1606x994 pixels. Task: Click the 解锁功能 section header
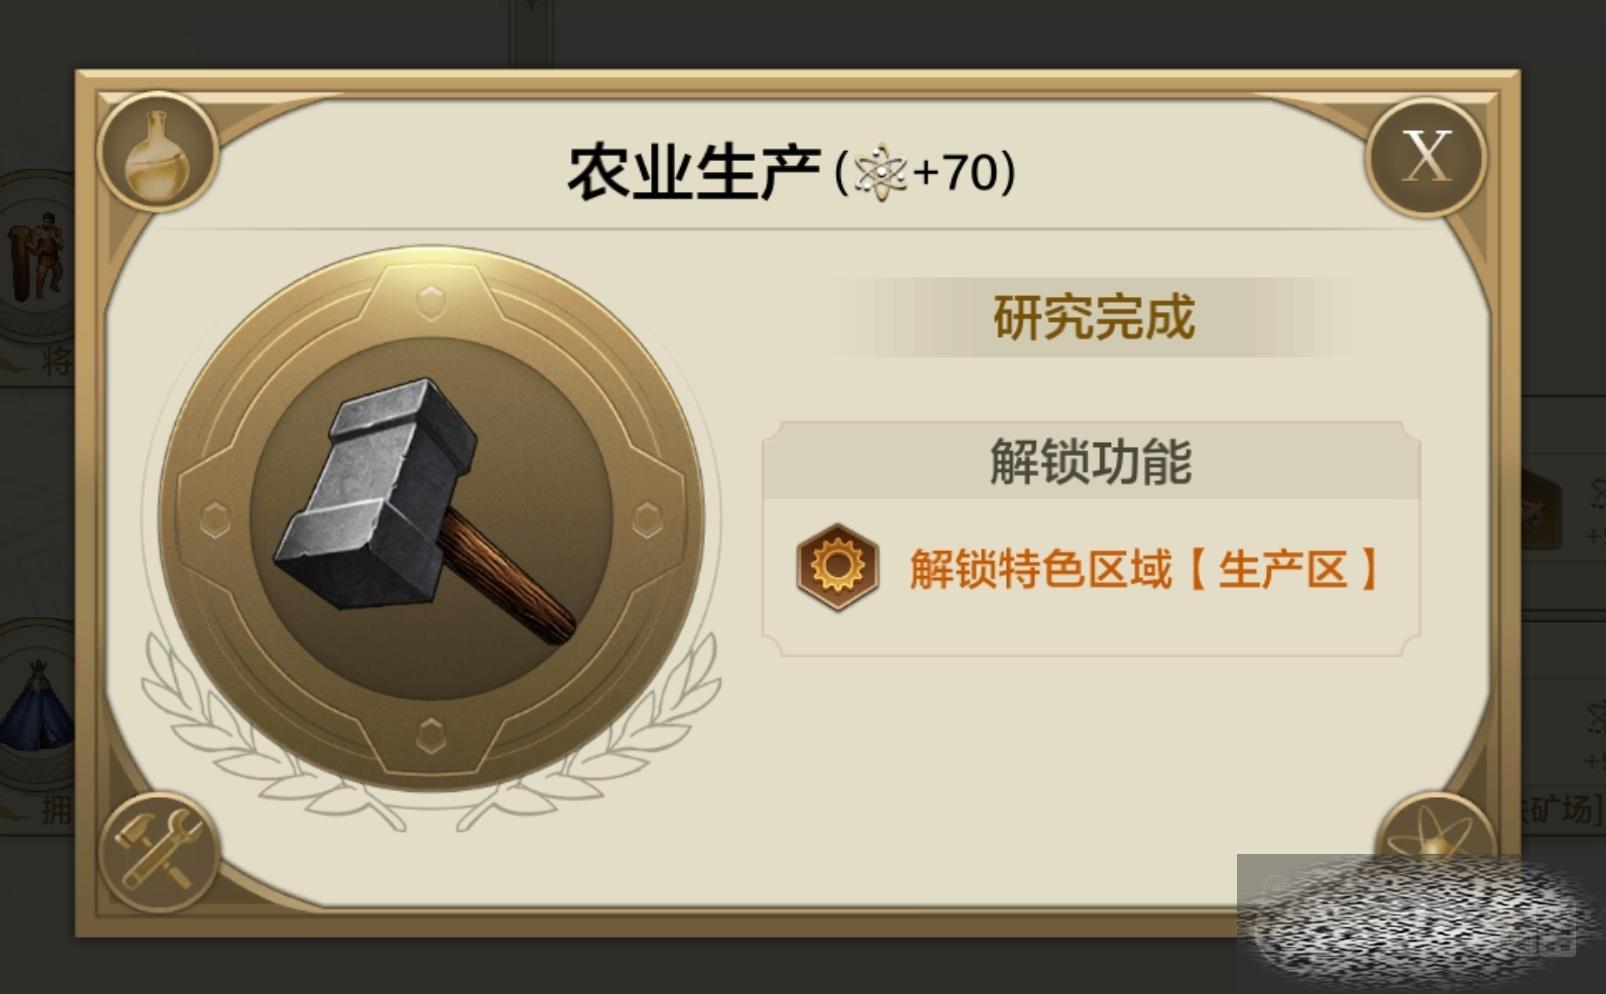(x=1091, y=461)
